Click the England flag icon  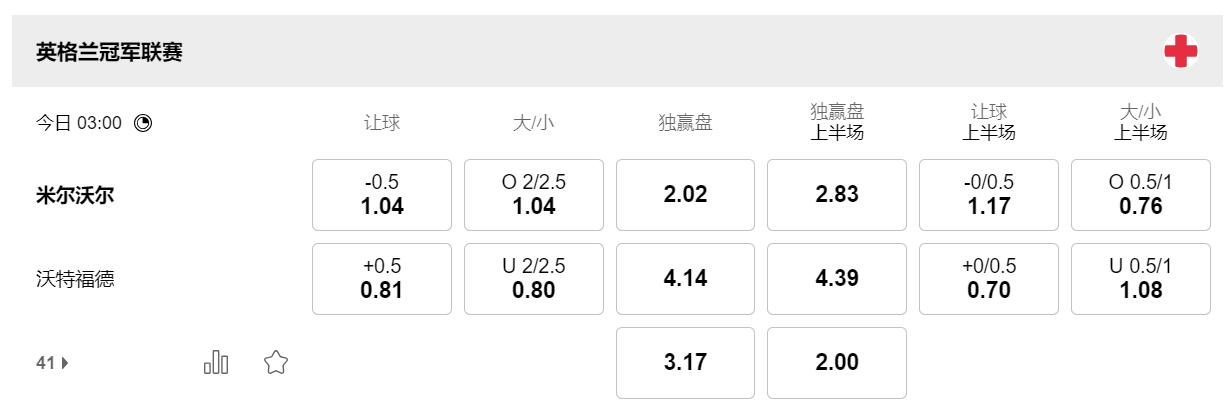pos(1181,52)
